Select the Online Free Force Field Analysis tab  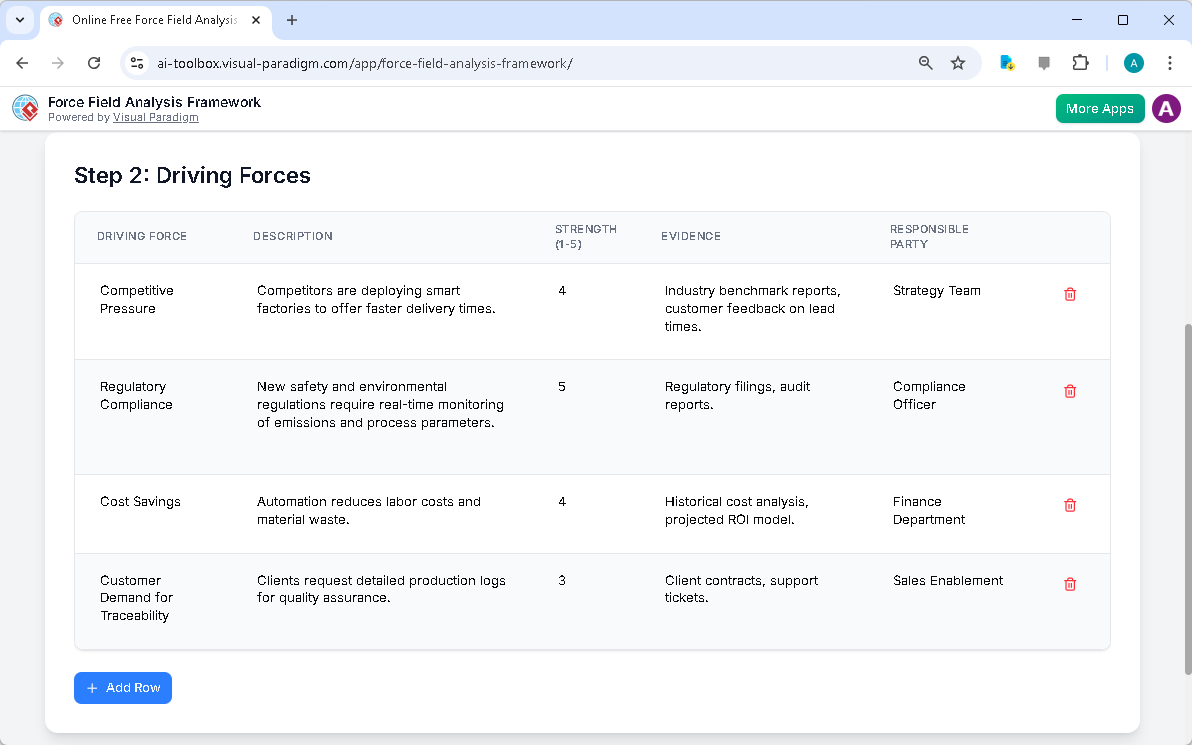click(x=150, y=20)
